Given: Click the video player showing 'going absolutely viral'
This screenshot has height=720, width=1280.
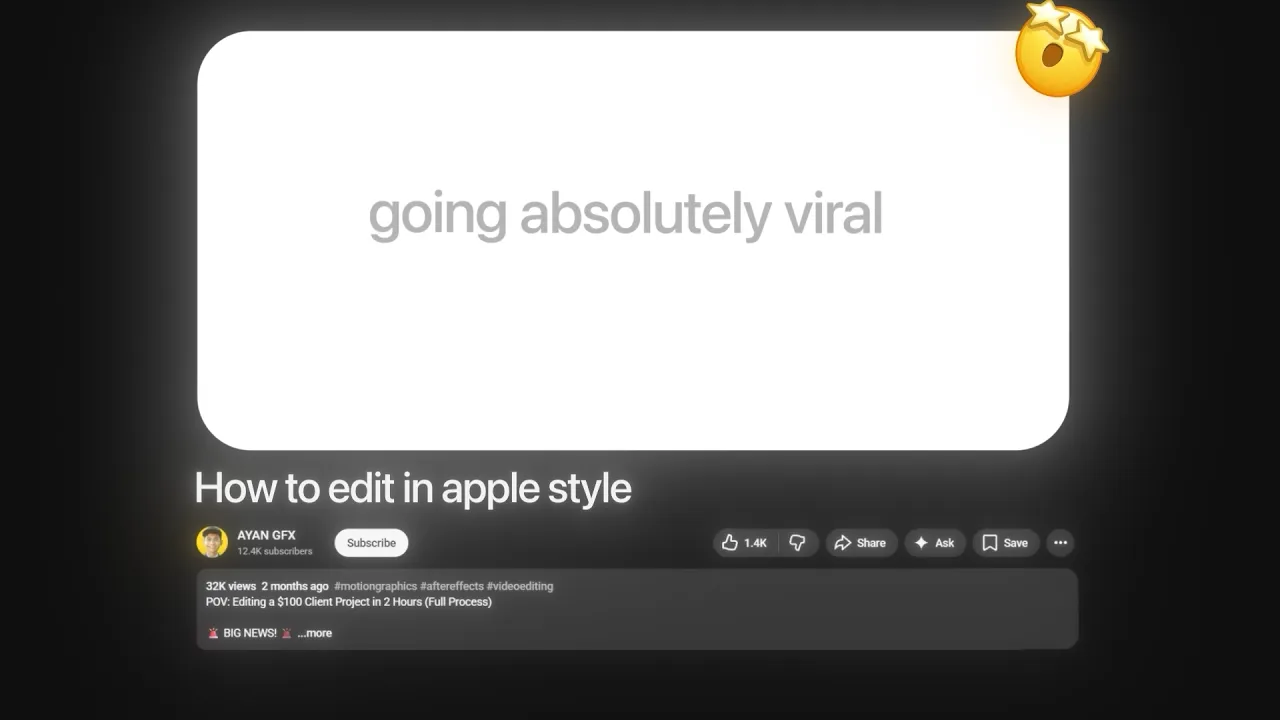Looking at the screenshot, I should point(633,240).
